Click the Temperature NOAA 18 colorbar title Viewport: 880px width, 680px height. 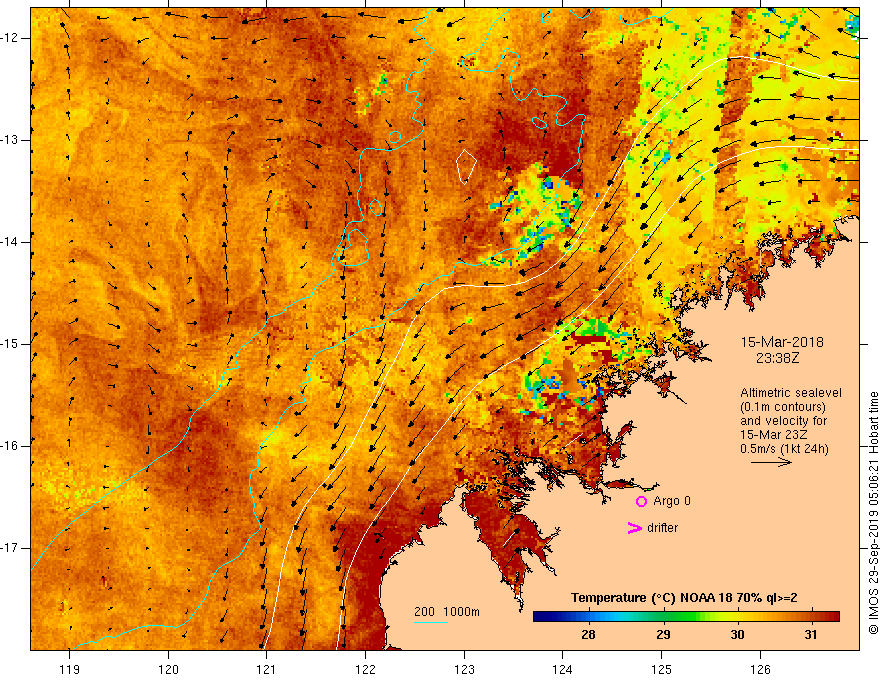[684, 598]
